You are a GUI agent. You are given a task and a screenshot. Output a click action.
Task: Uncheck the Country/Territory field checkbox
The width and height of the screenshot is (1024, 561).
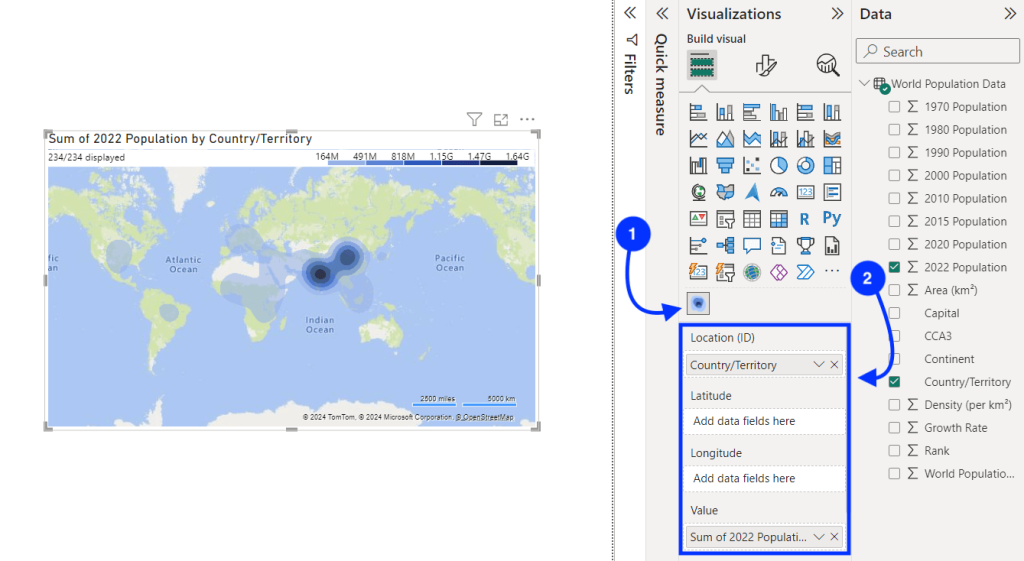(x=894, y=381)
